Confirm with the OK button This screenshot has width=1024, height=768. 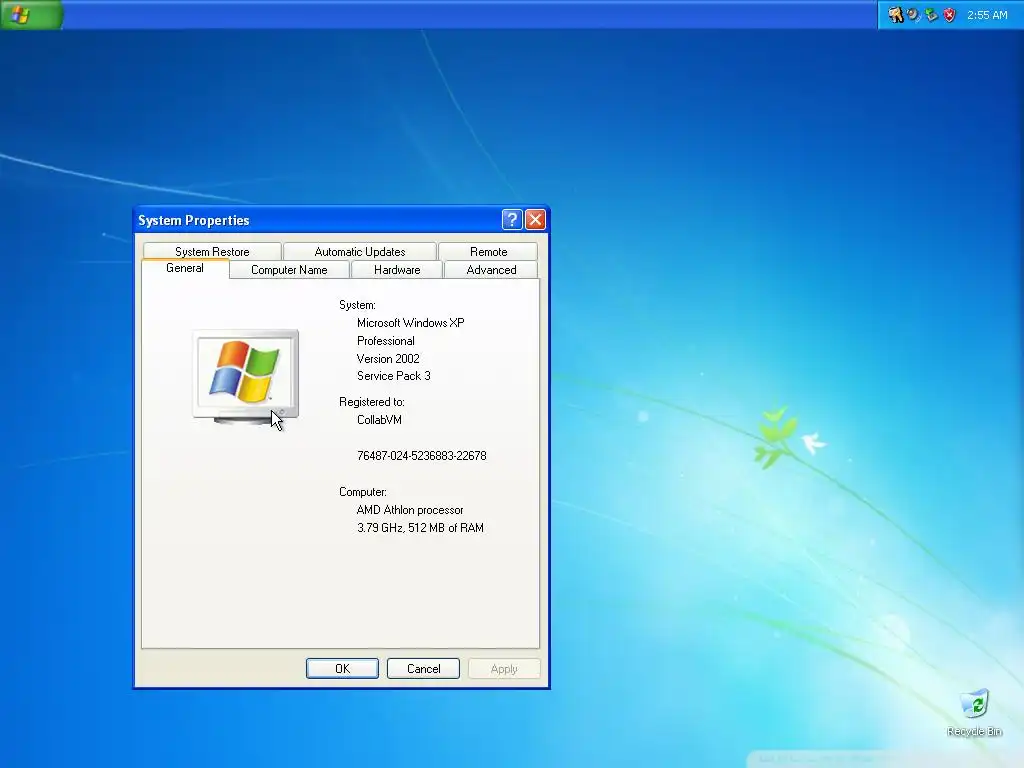pyautogui.click(x=342, y=669)
